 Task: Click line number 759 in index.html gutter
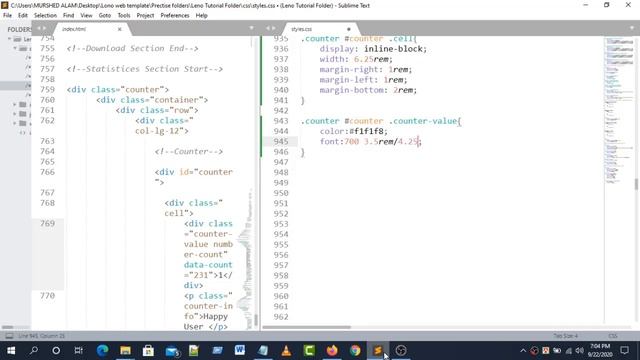[x=47, y=89]
